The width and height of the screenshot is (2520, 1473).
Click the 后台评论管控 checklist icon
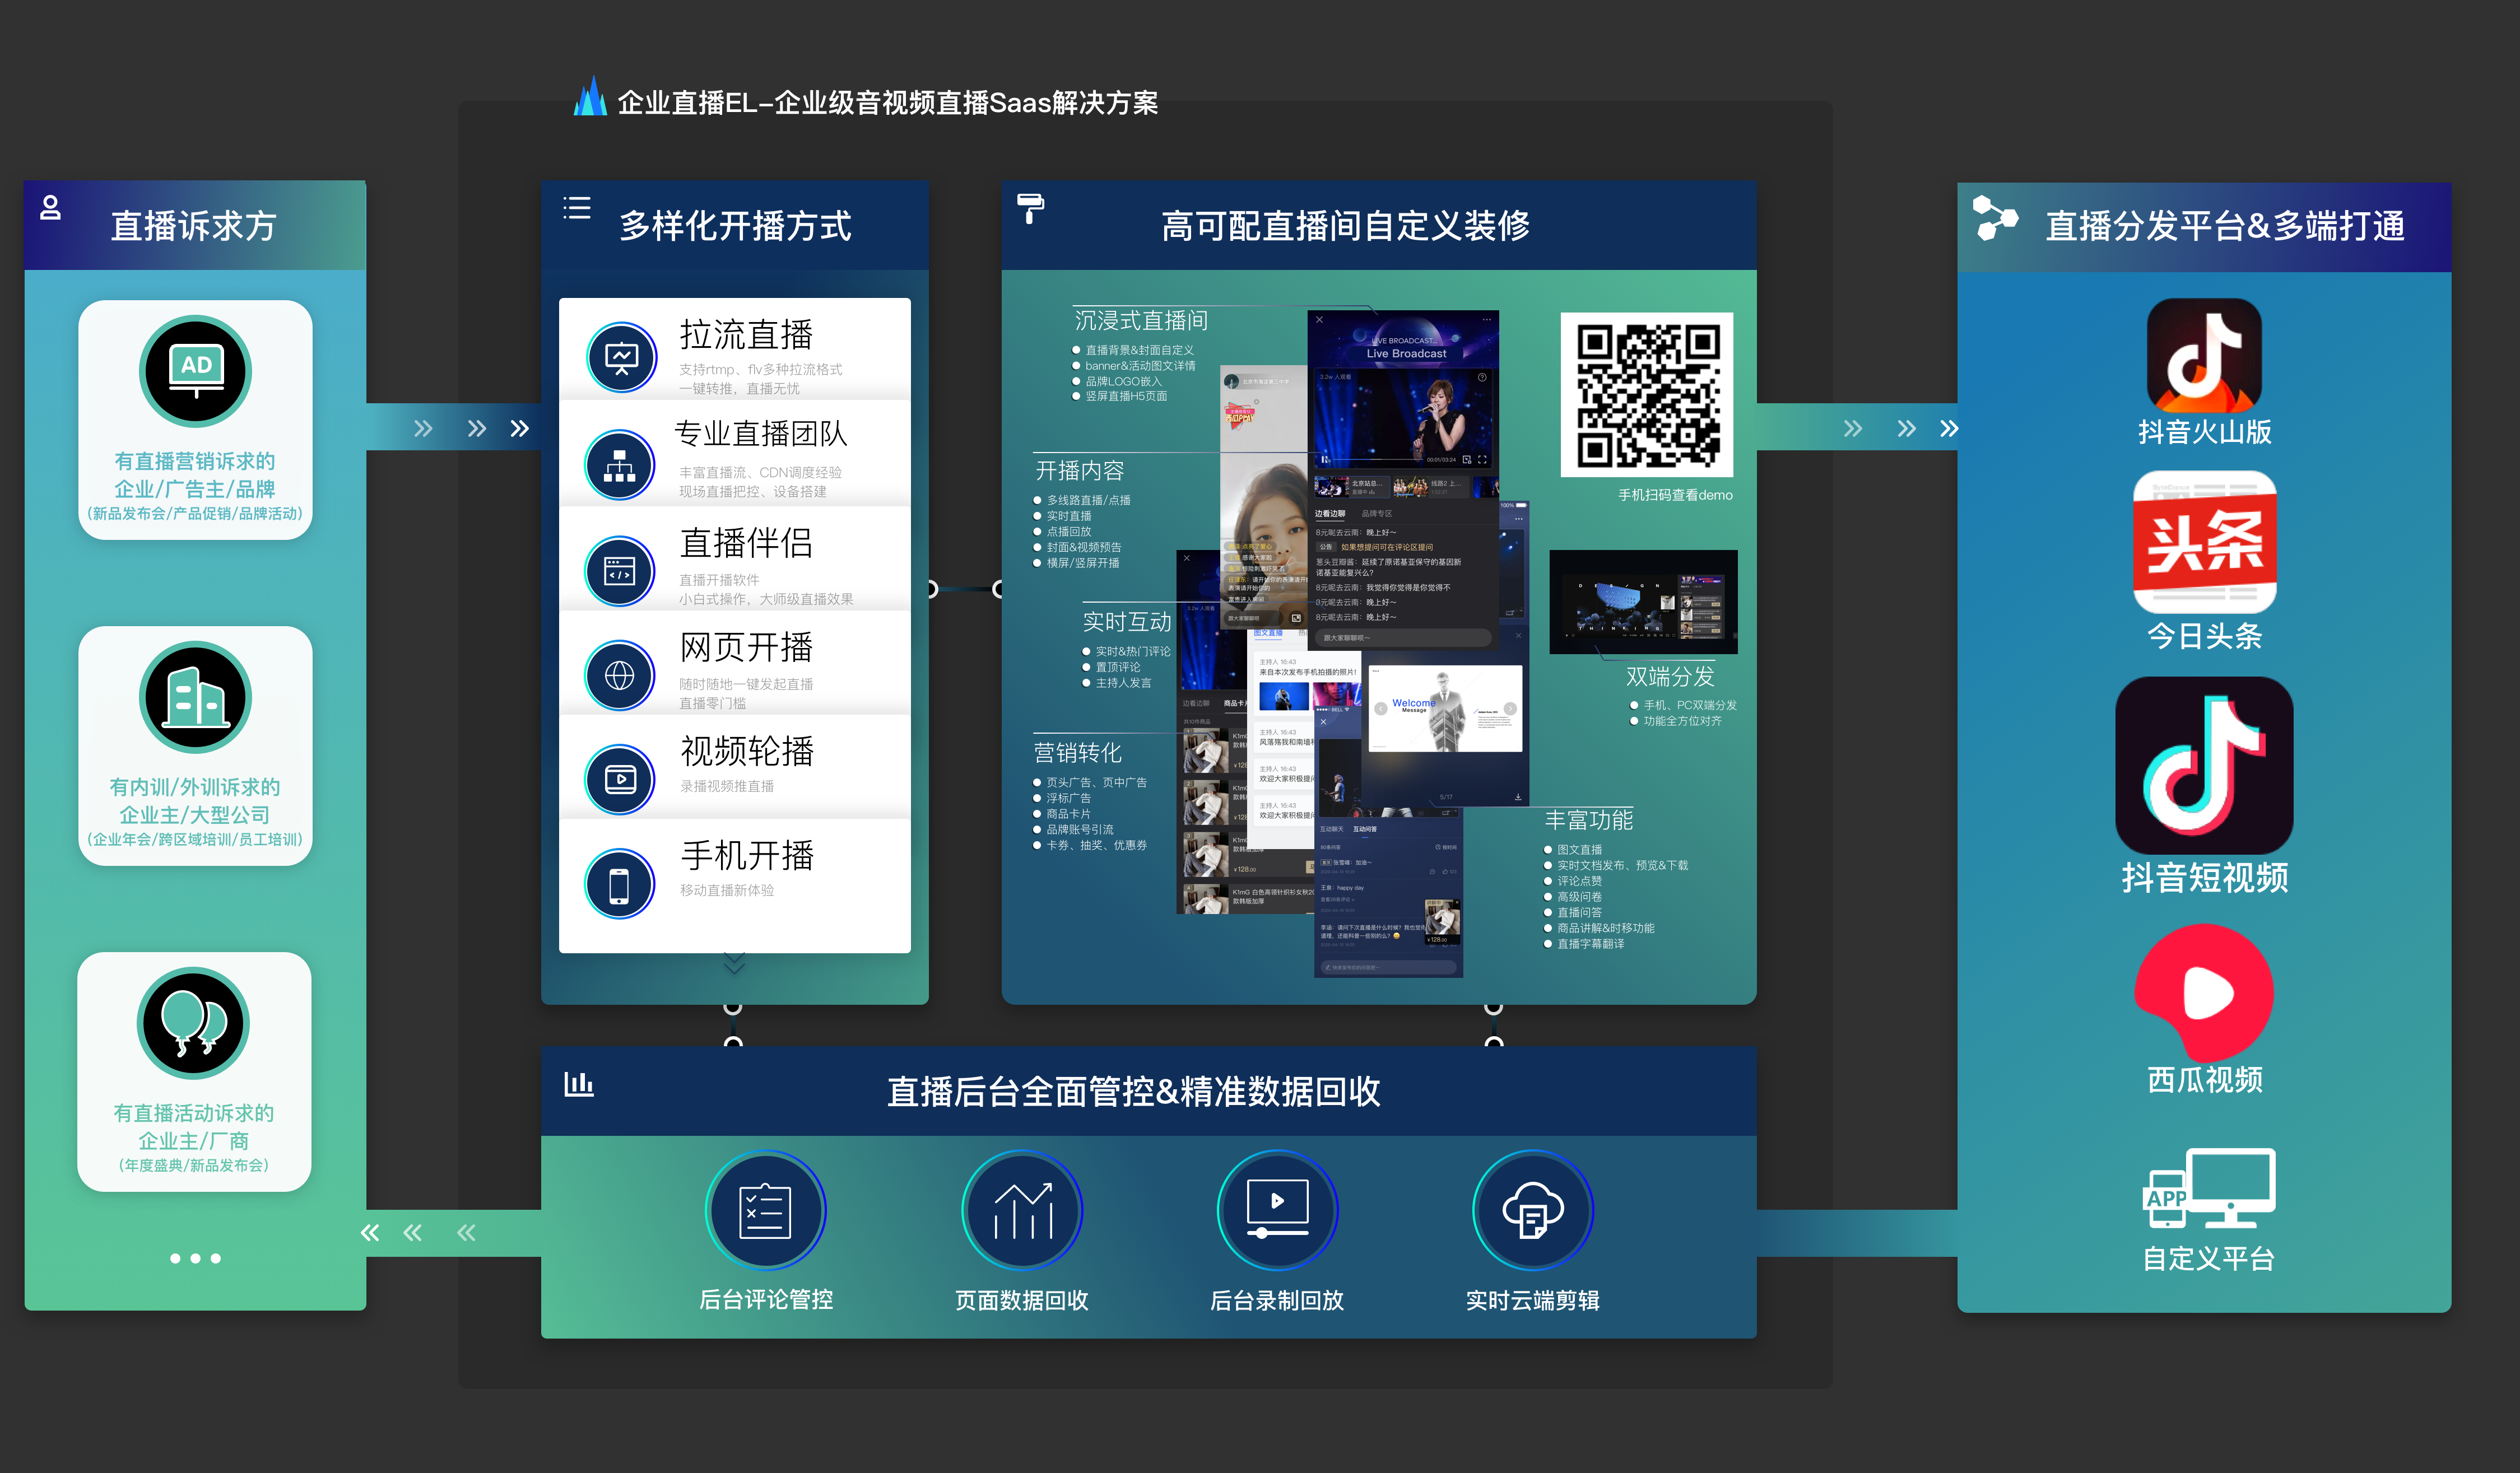click(x=766, y=1211)
